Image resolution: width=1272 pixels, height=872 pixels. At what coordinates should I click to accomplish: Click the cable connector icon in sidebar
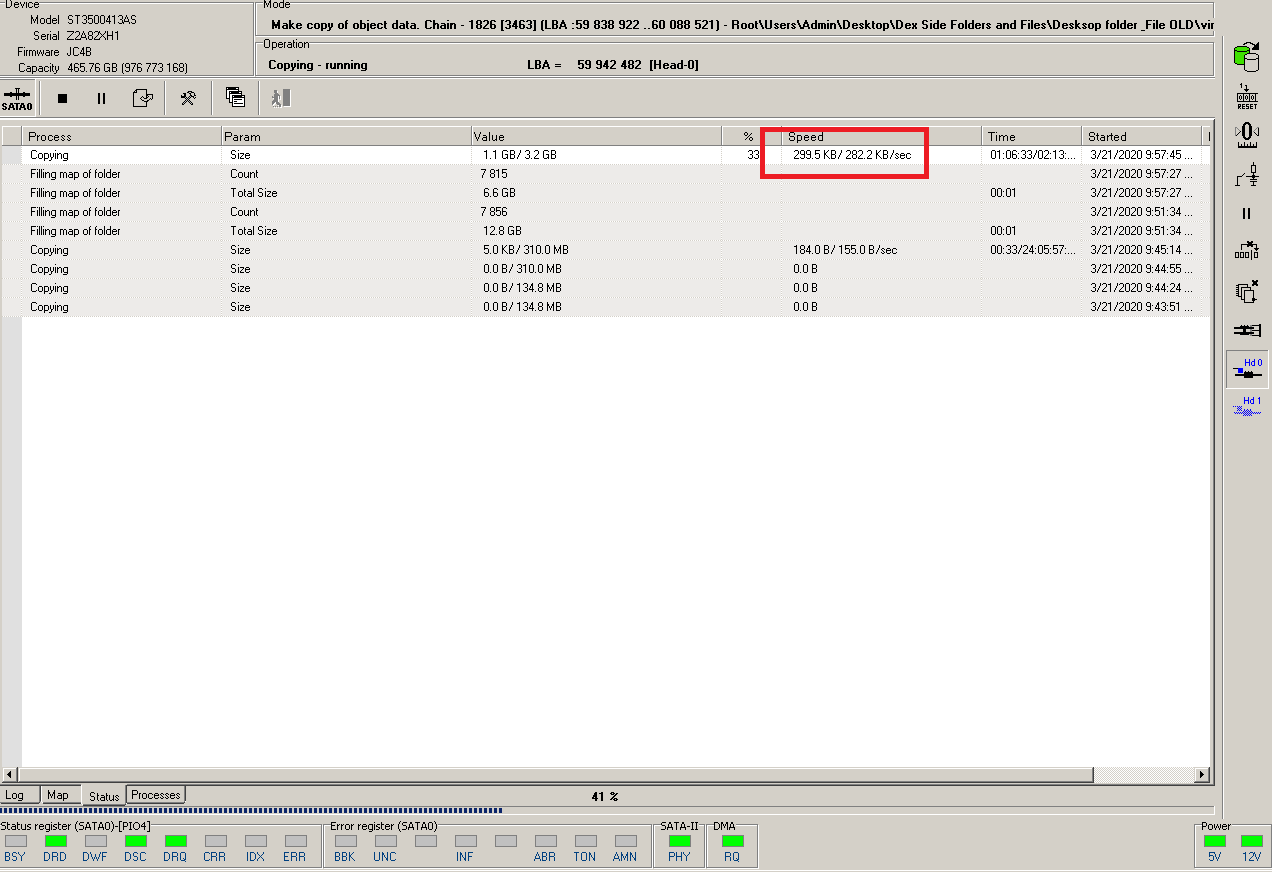tap(1247, 330)
